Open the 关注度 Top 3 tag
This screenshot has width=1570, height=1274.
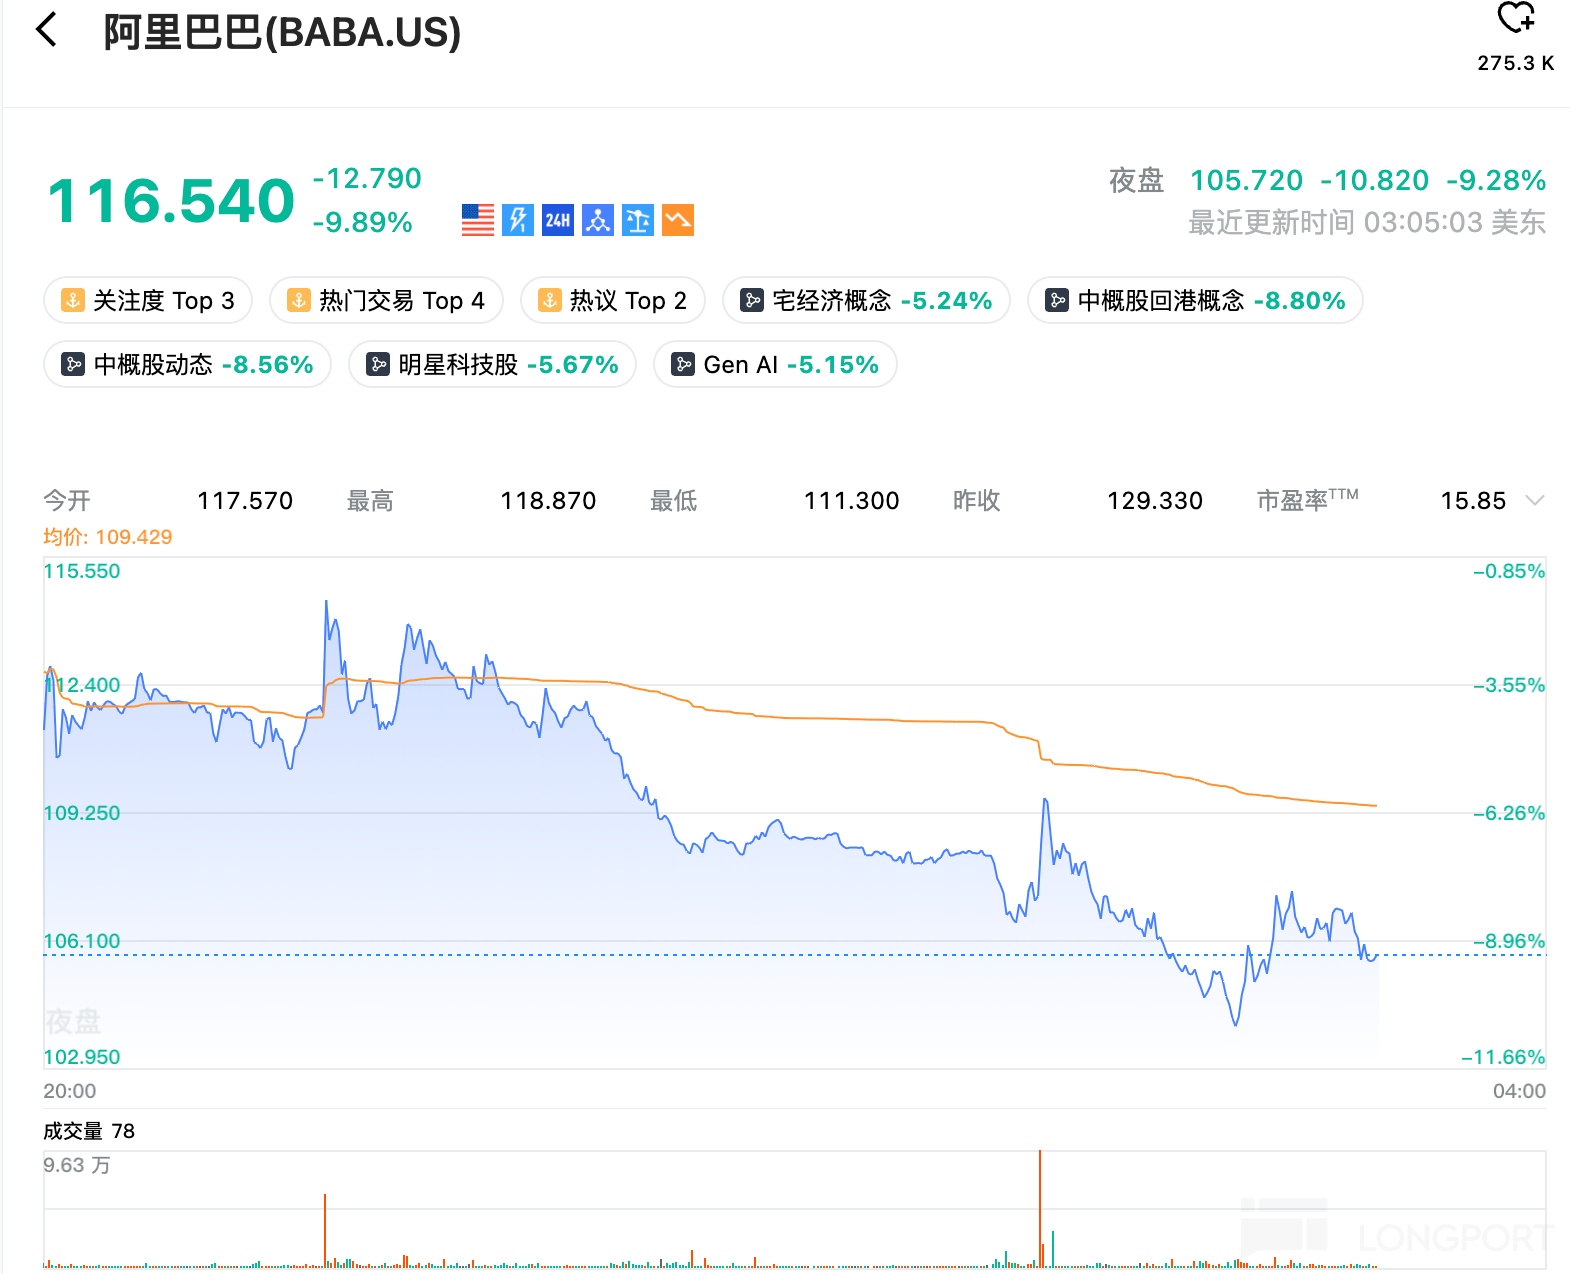tap(148, 301)
